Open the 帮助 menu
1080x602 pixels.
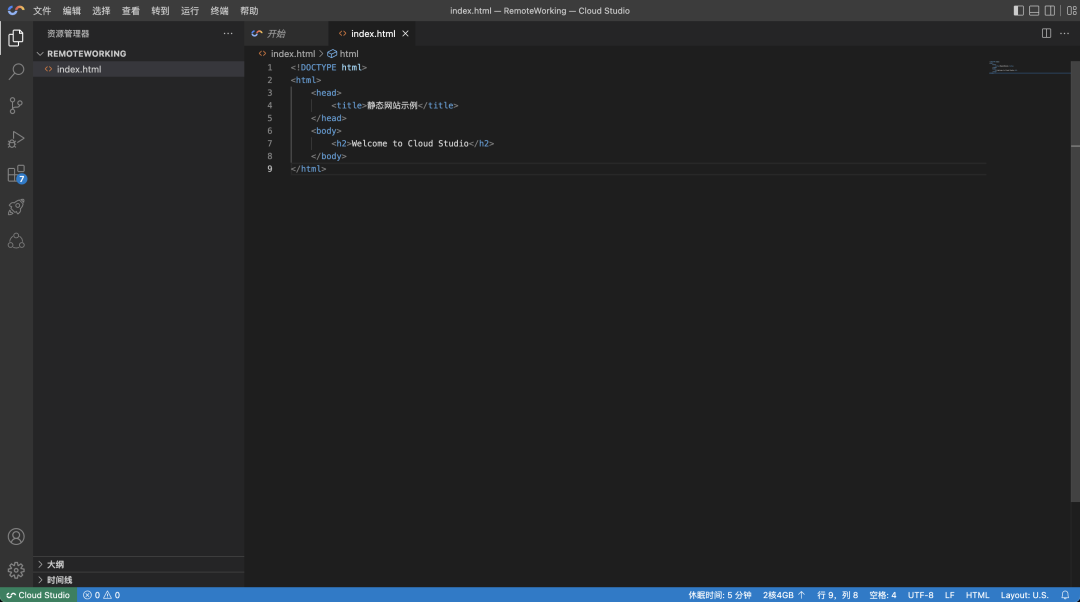pos(249,11)
